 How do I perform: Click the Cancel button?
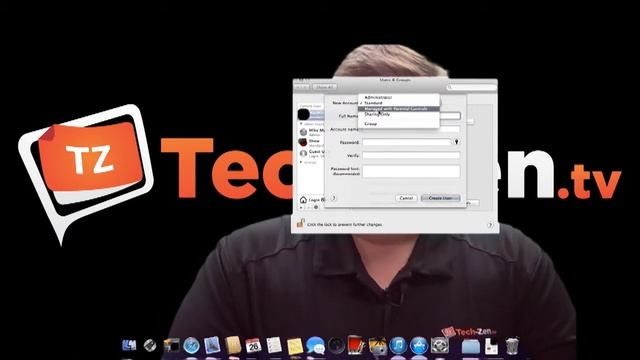click(x=406, y=198)
